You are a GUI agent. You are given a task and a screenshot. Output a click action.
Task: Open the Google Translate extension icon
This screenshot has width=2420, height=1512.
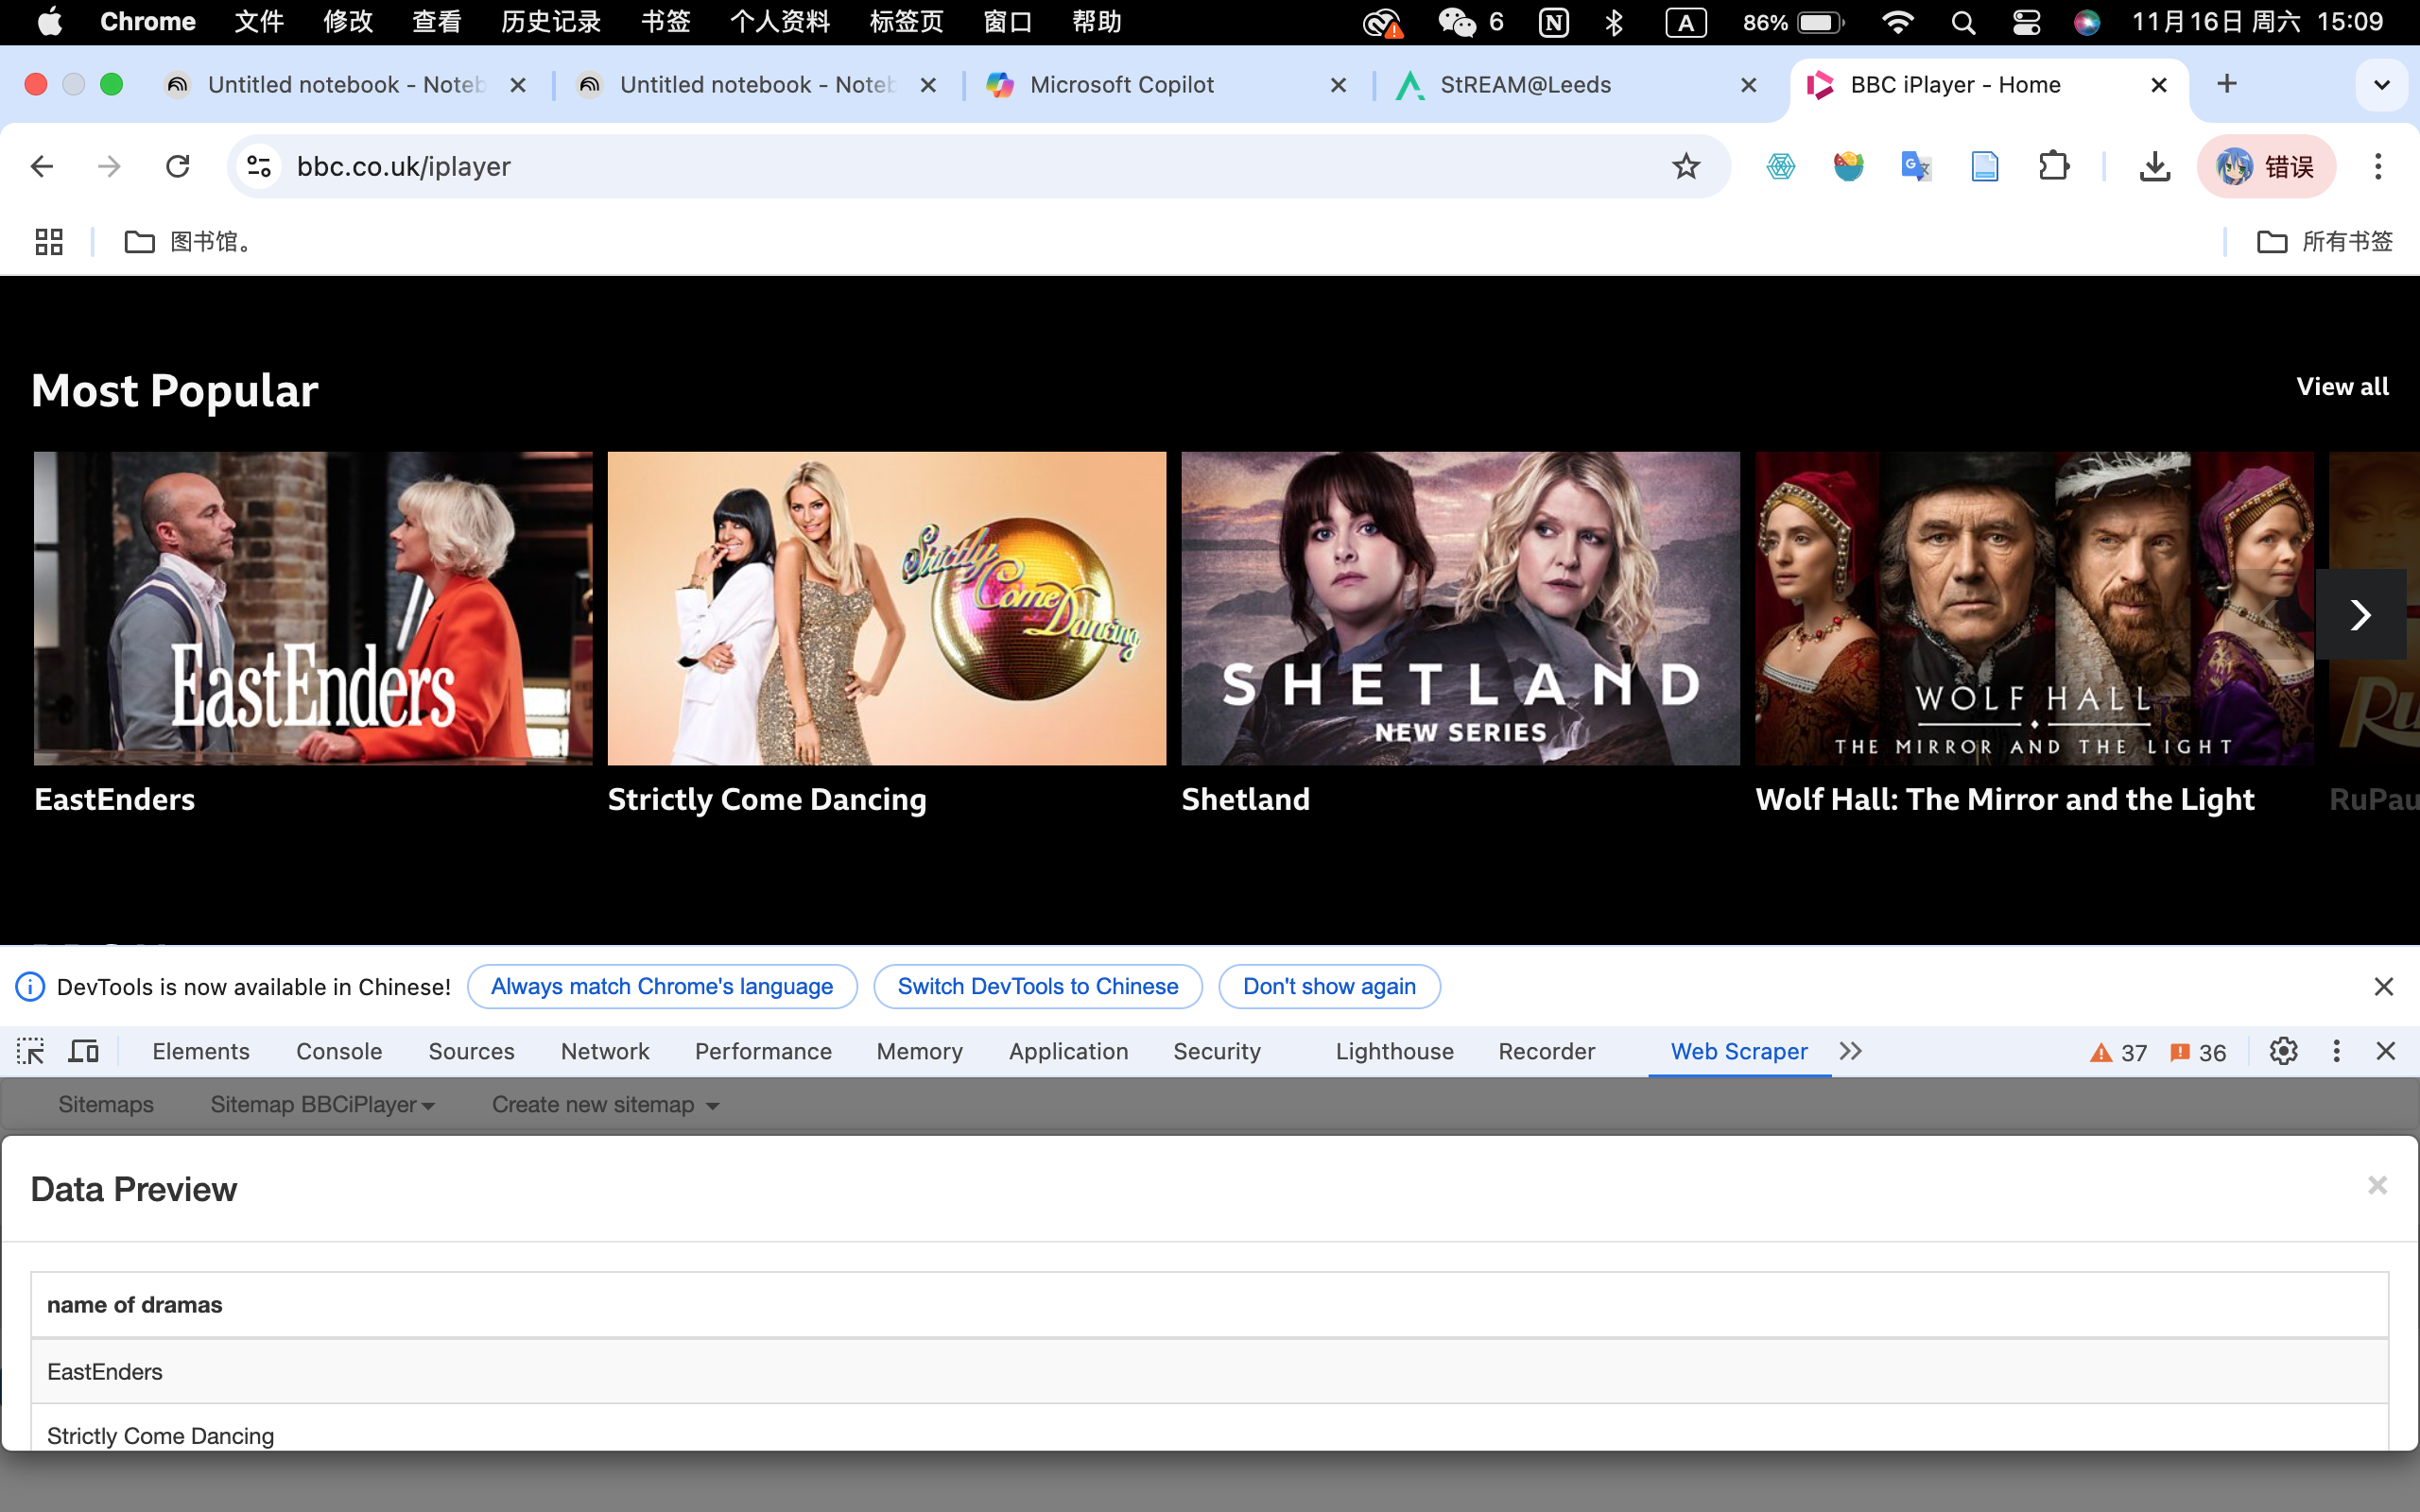(x=1915, y=166)
